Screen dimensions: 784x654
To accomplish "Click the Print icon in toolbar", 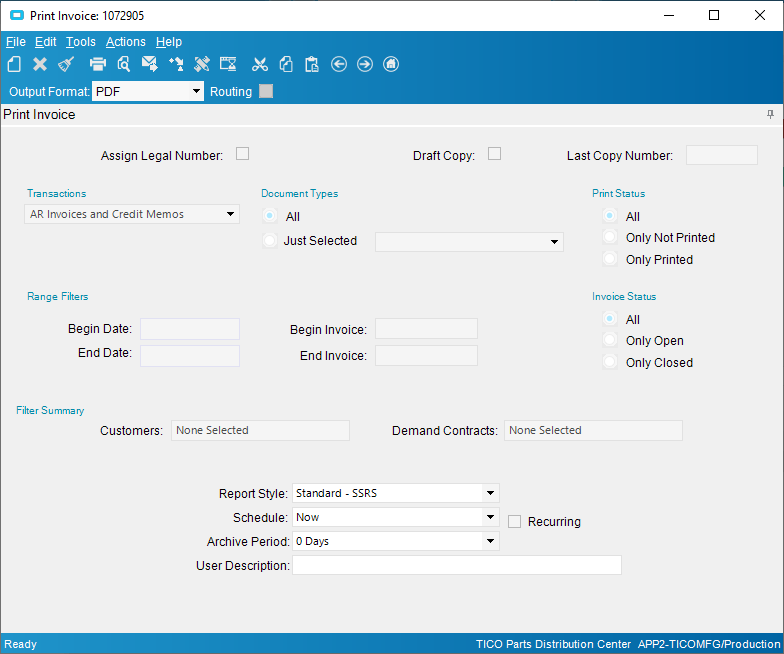I will coord(98,64).
